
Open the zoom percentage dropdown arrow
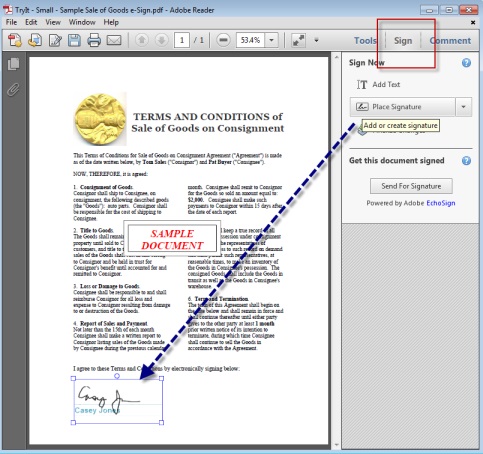(x=272, y=40)
